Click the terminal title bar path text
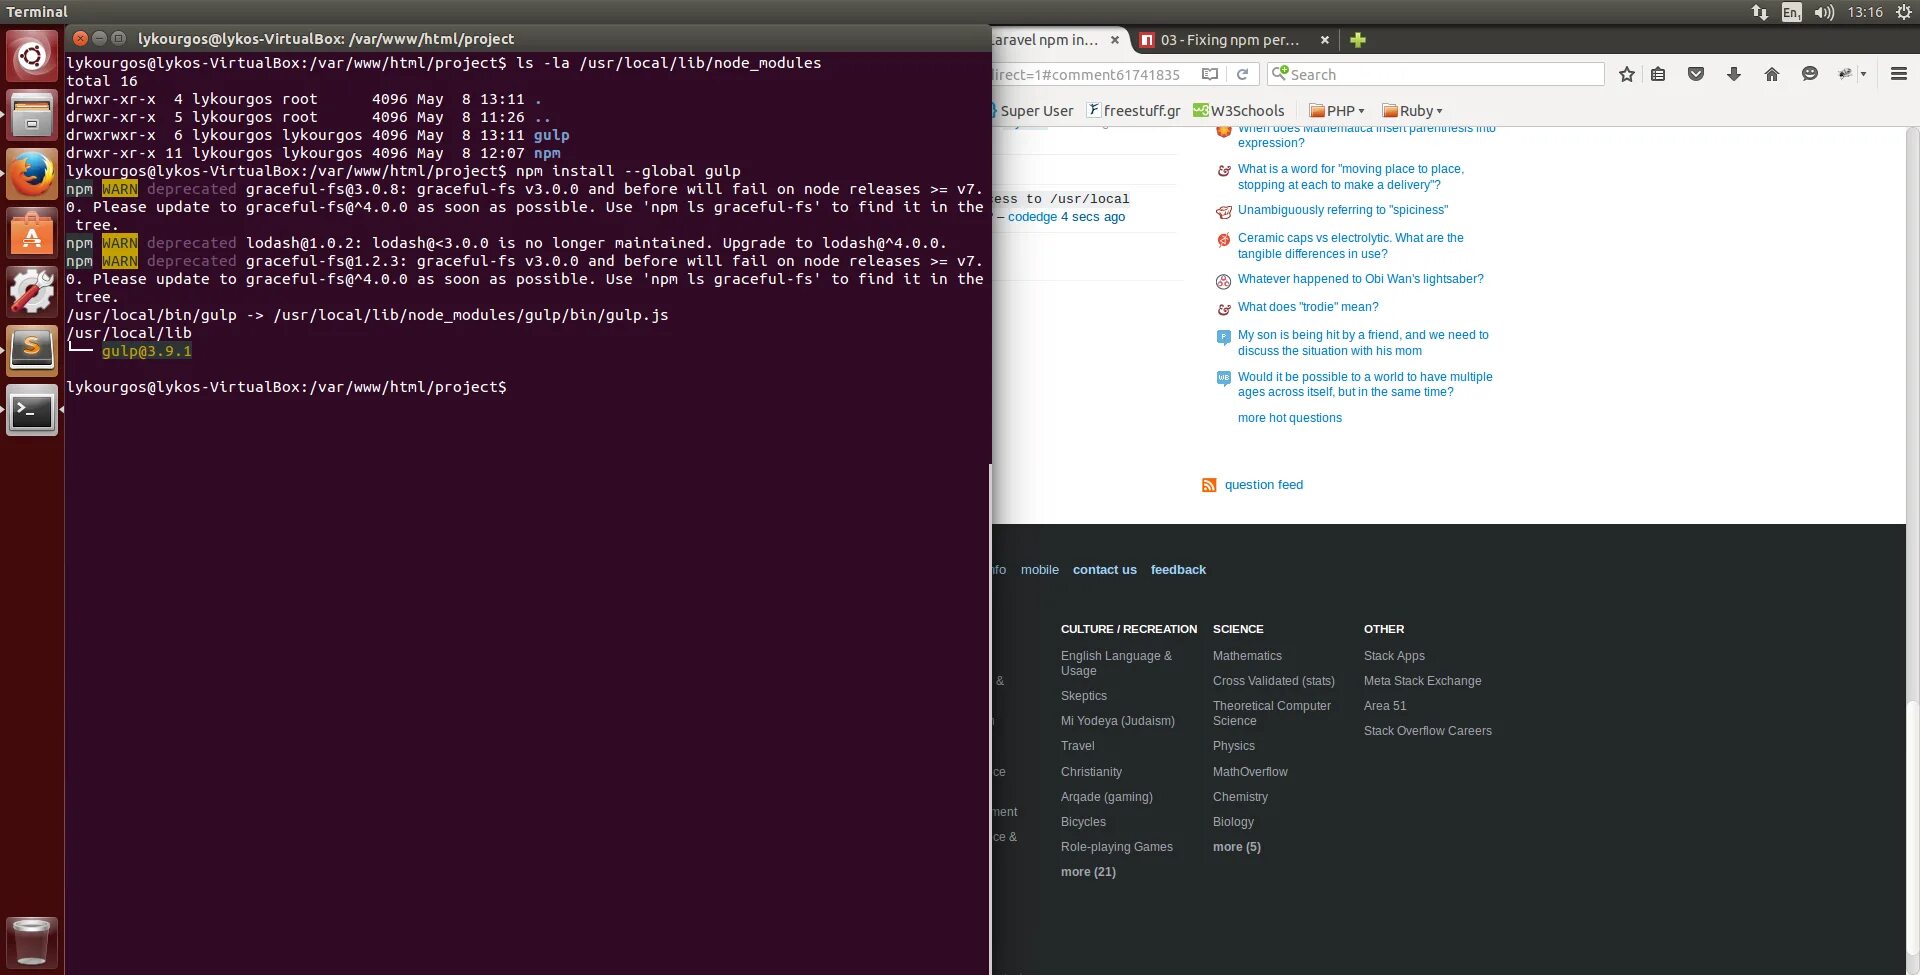Screen dimensions: 1920x975 (326, 39)
